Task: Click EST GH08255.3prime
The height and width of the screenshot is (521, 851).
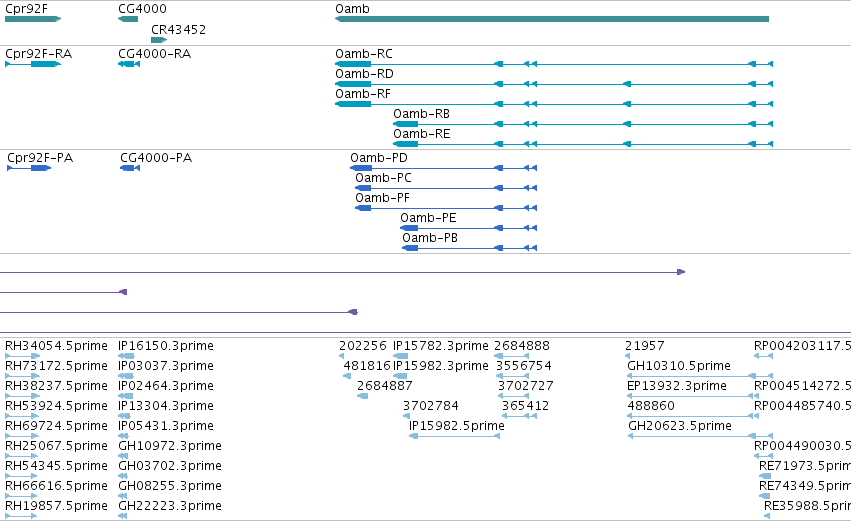Action: coord(170,486)
